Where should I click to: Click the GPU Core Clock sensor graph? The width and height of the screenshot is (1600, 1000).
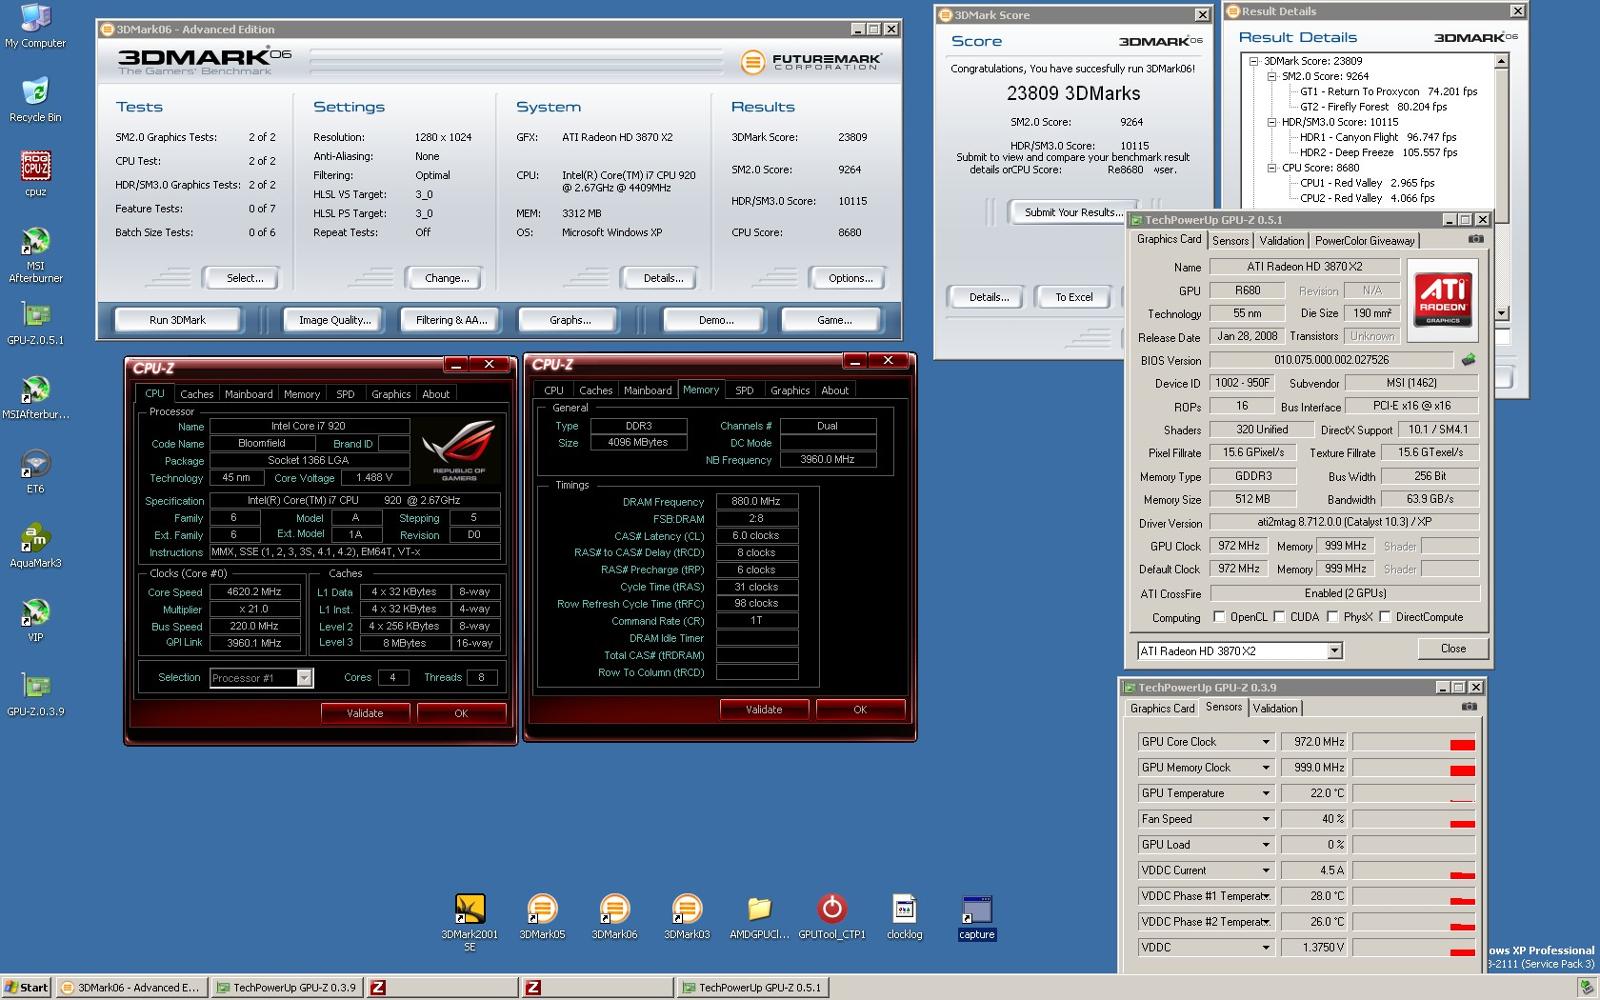click(1414, 742)
